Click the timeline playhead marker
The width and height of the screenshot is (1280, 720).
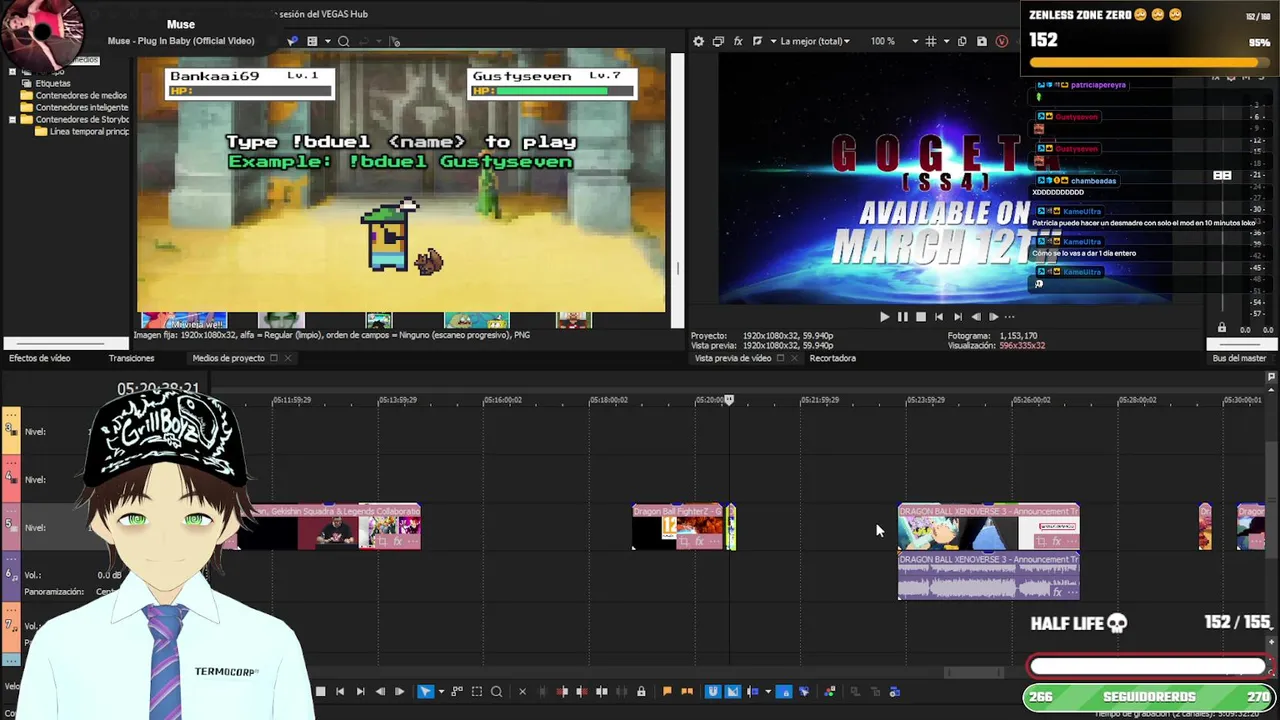[x=729, y=400]
